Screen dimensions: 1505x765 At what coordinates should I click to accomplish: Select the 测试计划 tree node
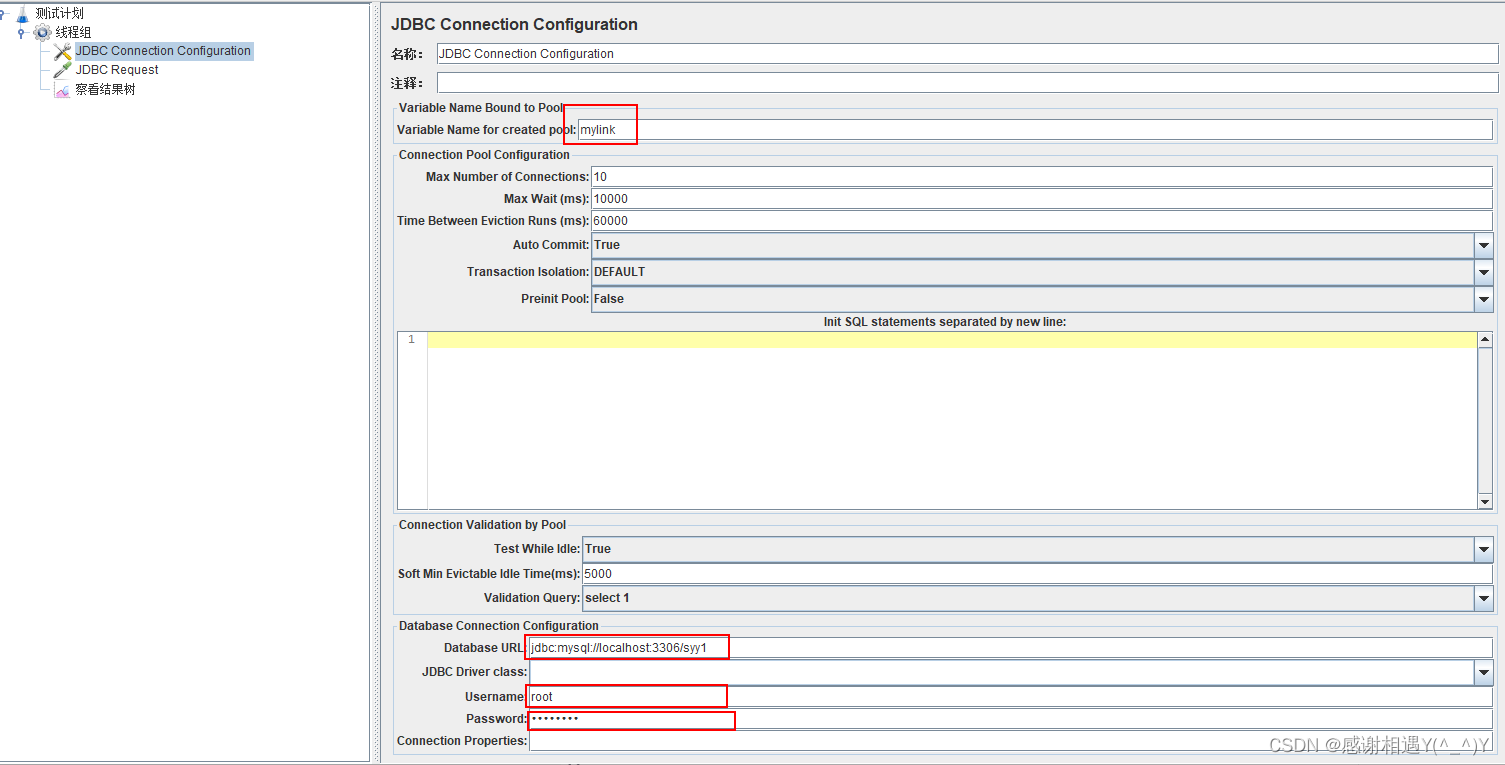tap(60, 14)
